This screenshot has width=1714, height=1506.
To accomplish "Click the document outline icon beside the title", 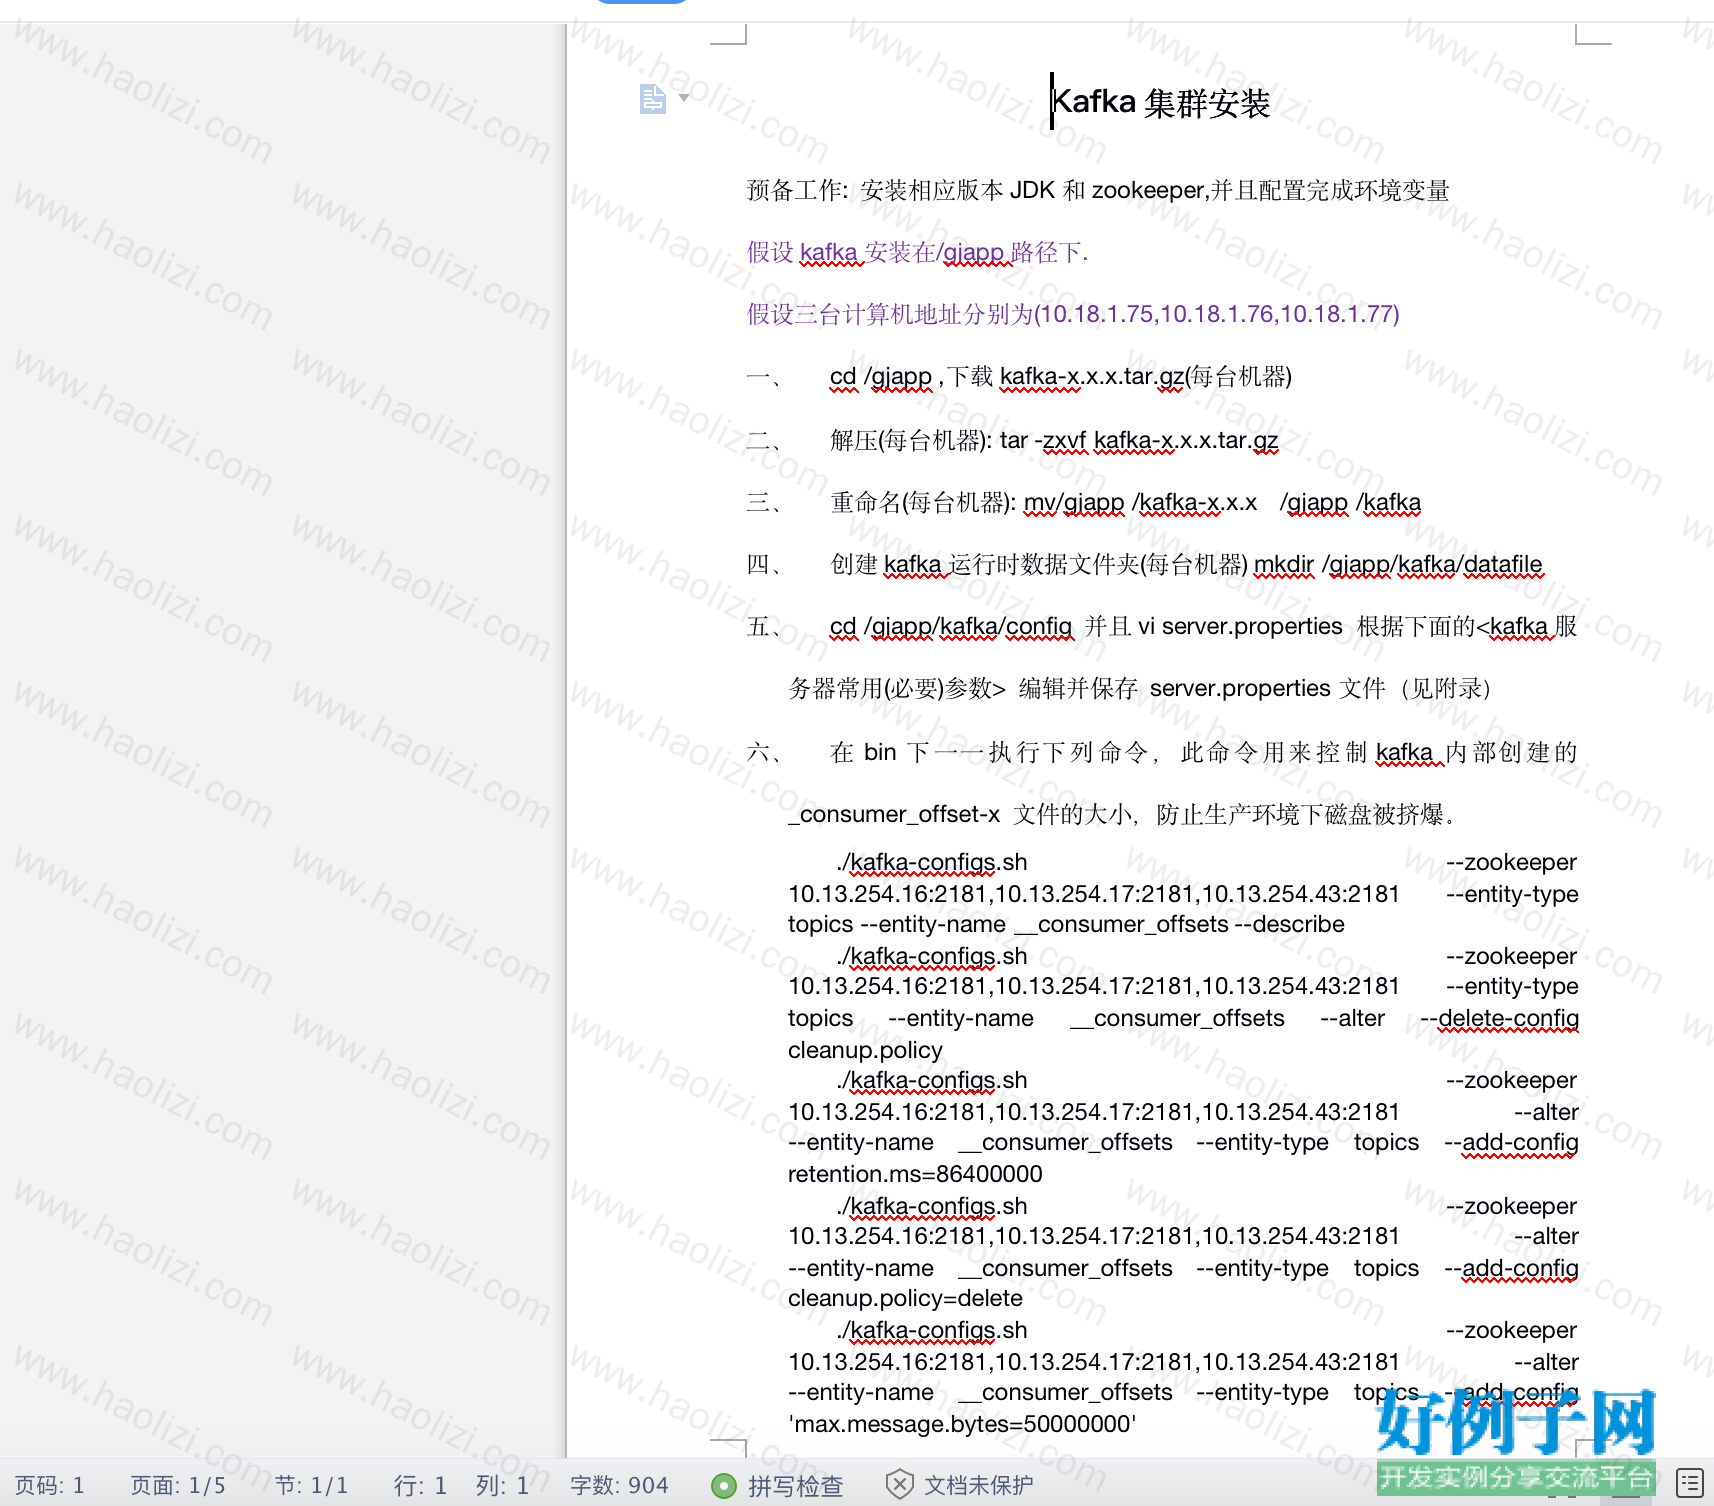I will pyautogui.click(x=653, y=99).
